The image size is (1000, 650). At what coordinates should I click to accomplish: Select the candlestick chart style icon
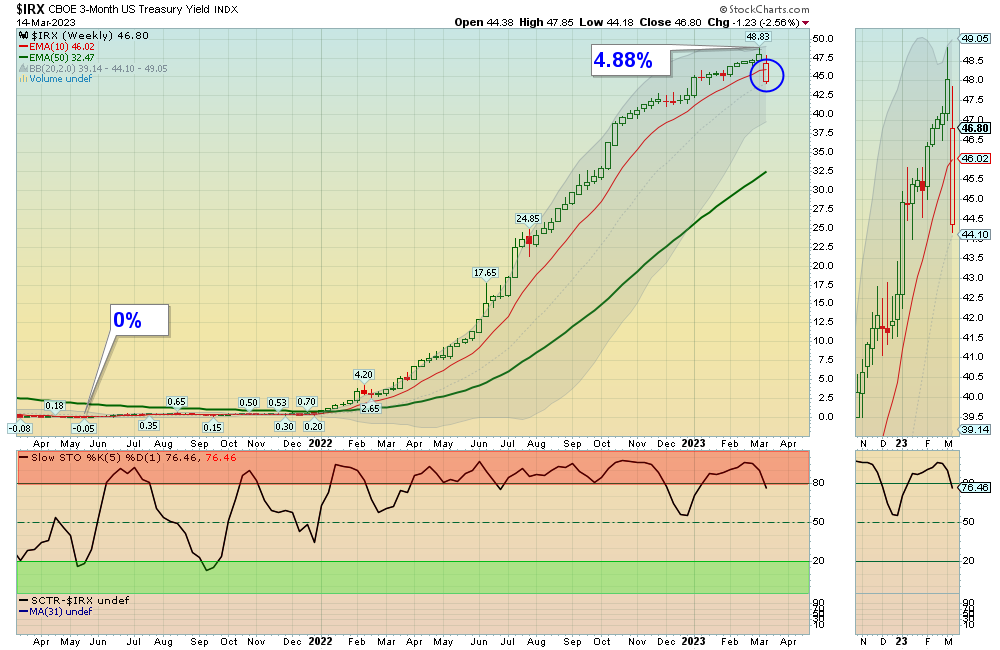point(22,33)
